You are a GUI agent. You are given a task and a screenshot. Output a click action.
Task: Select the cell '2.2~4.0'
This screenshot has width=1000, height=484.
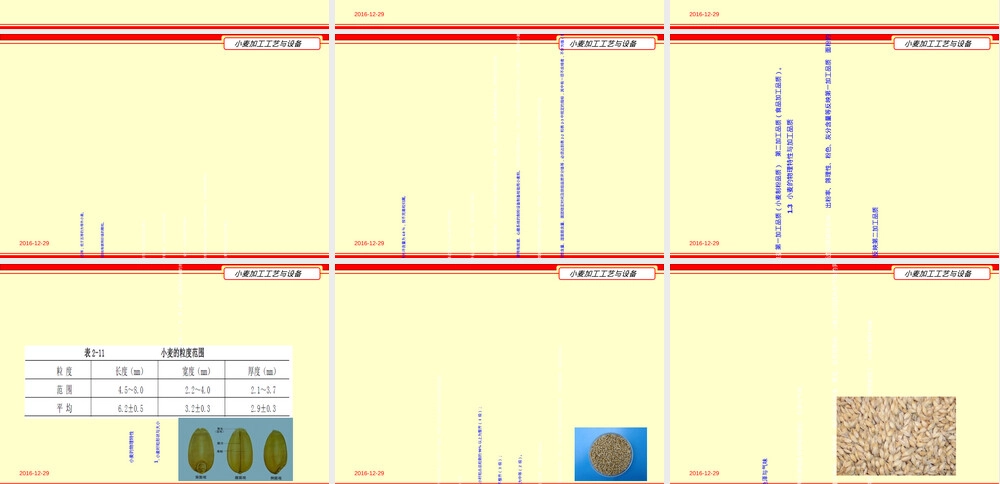coord(197,390)
